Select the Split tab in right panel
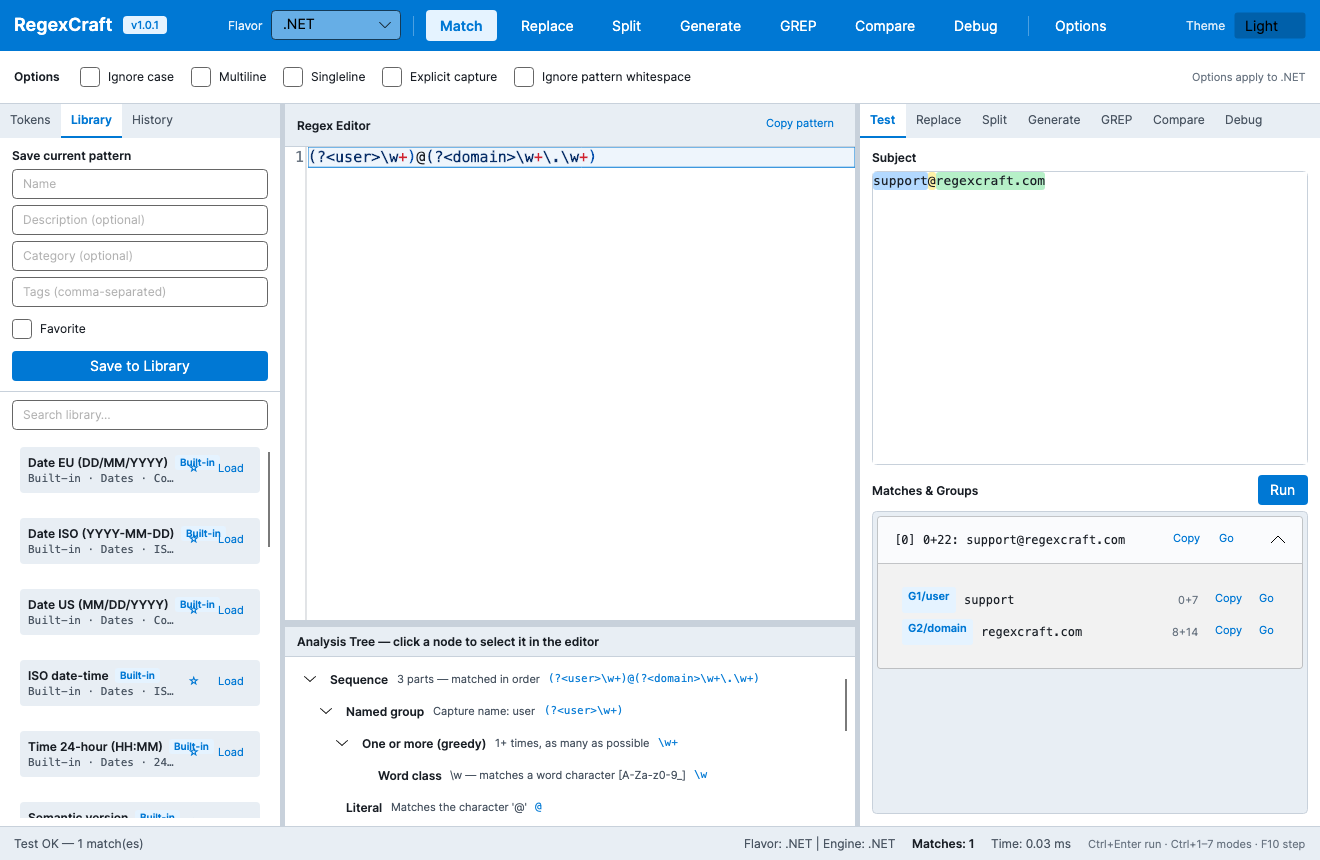 pyautogui.click(x=994, y=120)
